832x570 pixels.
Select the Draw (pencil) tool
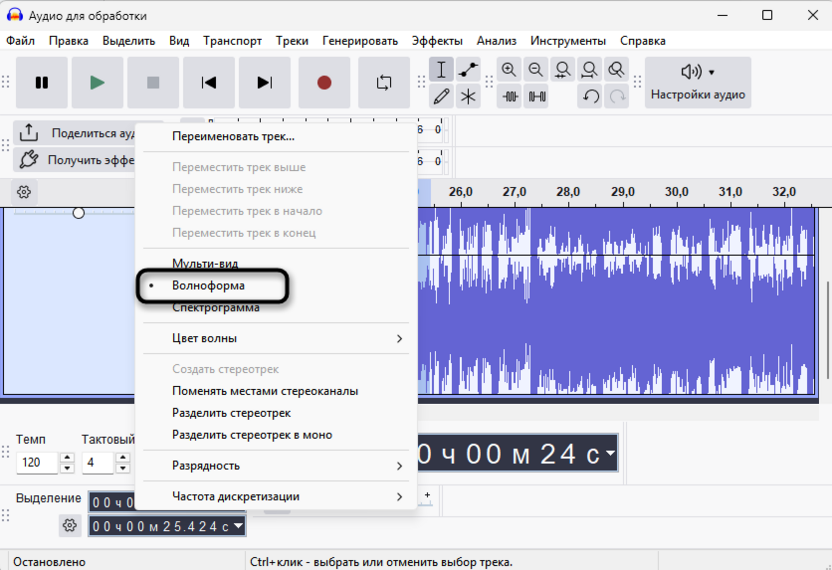[441, 97]
